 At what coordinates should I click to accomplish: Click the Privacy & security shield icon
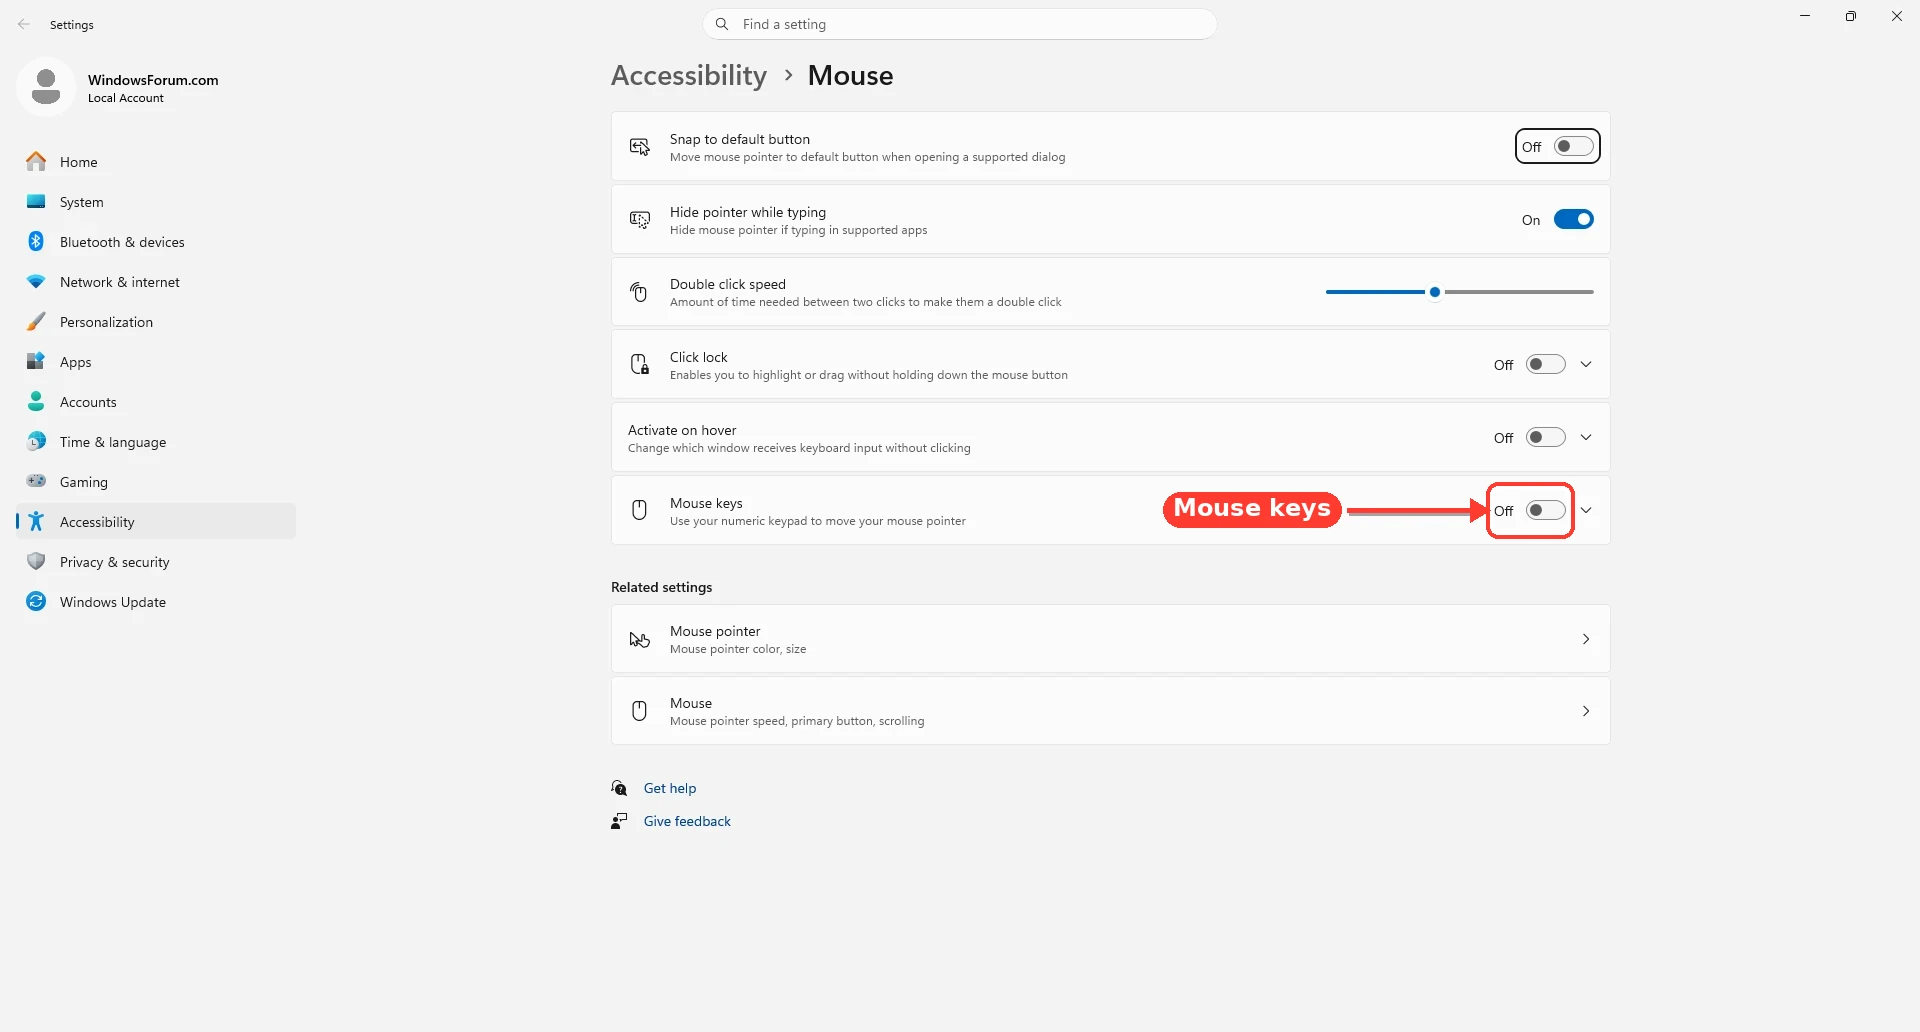[x=36, y=561]
